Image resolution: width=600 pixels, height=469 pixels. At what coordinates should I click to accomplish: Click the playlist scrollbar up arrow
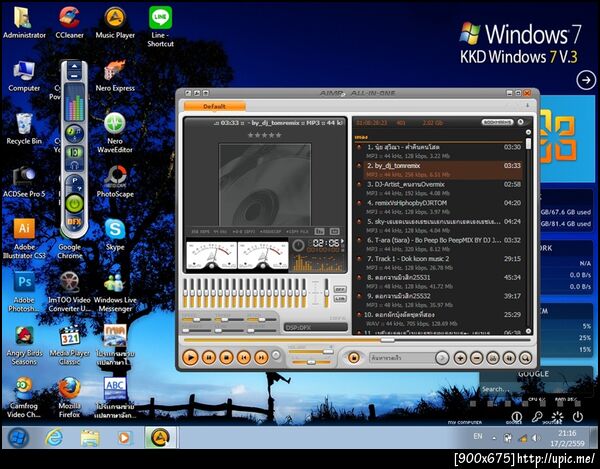pyautogui.click(x=528, y=132)
